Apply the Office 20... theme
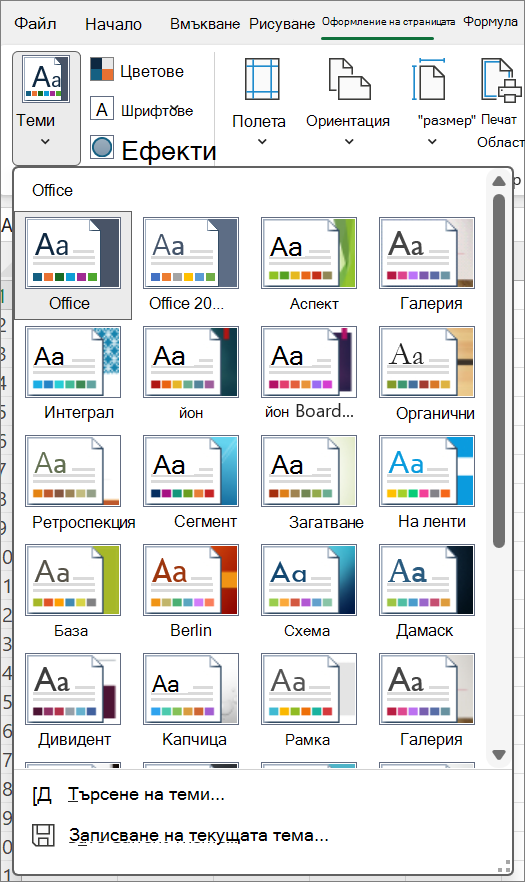The width and height of the screenshot is (525, 882). click(x=191, y=265)
